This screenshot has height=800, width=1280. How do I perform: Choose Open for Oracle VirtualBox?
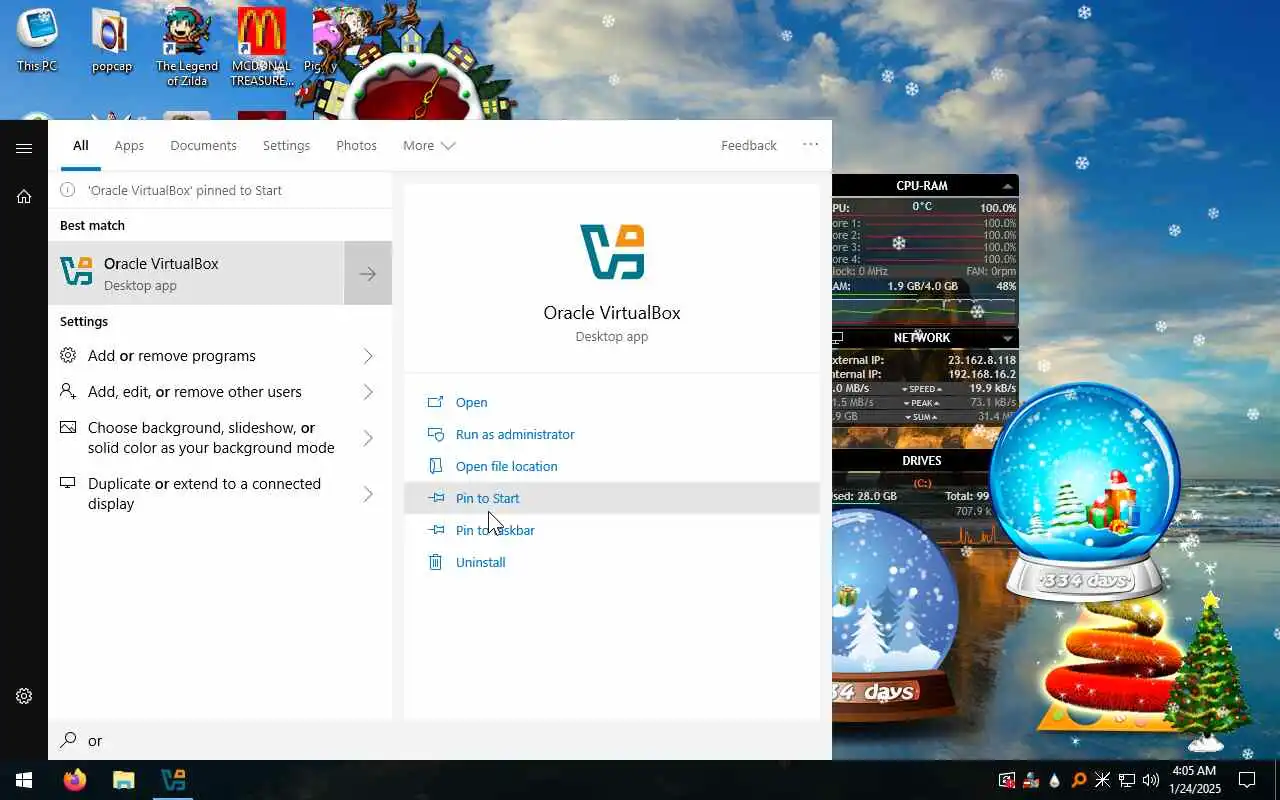click(612, 402)
